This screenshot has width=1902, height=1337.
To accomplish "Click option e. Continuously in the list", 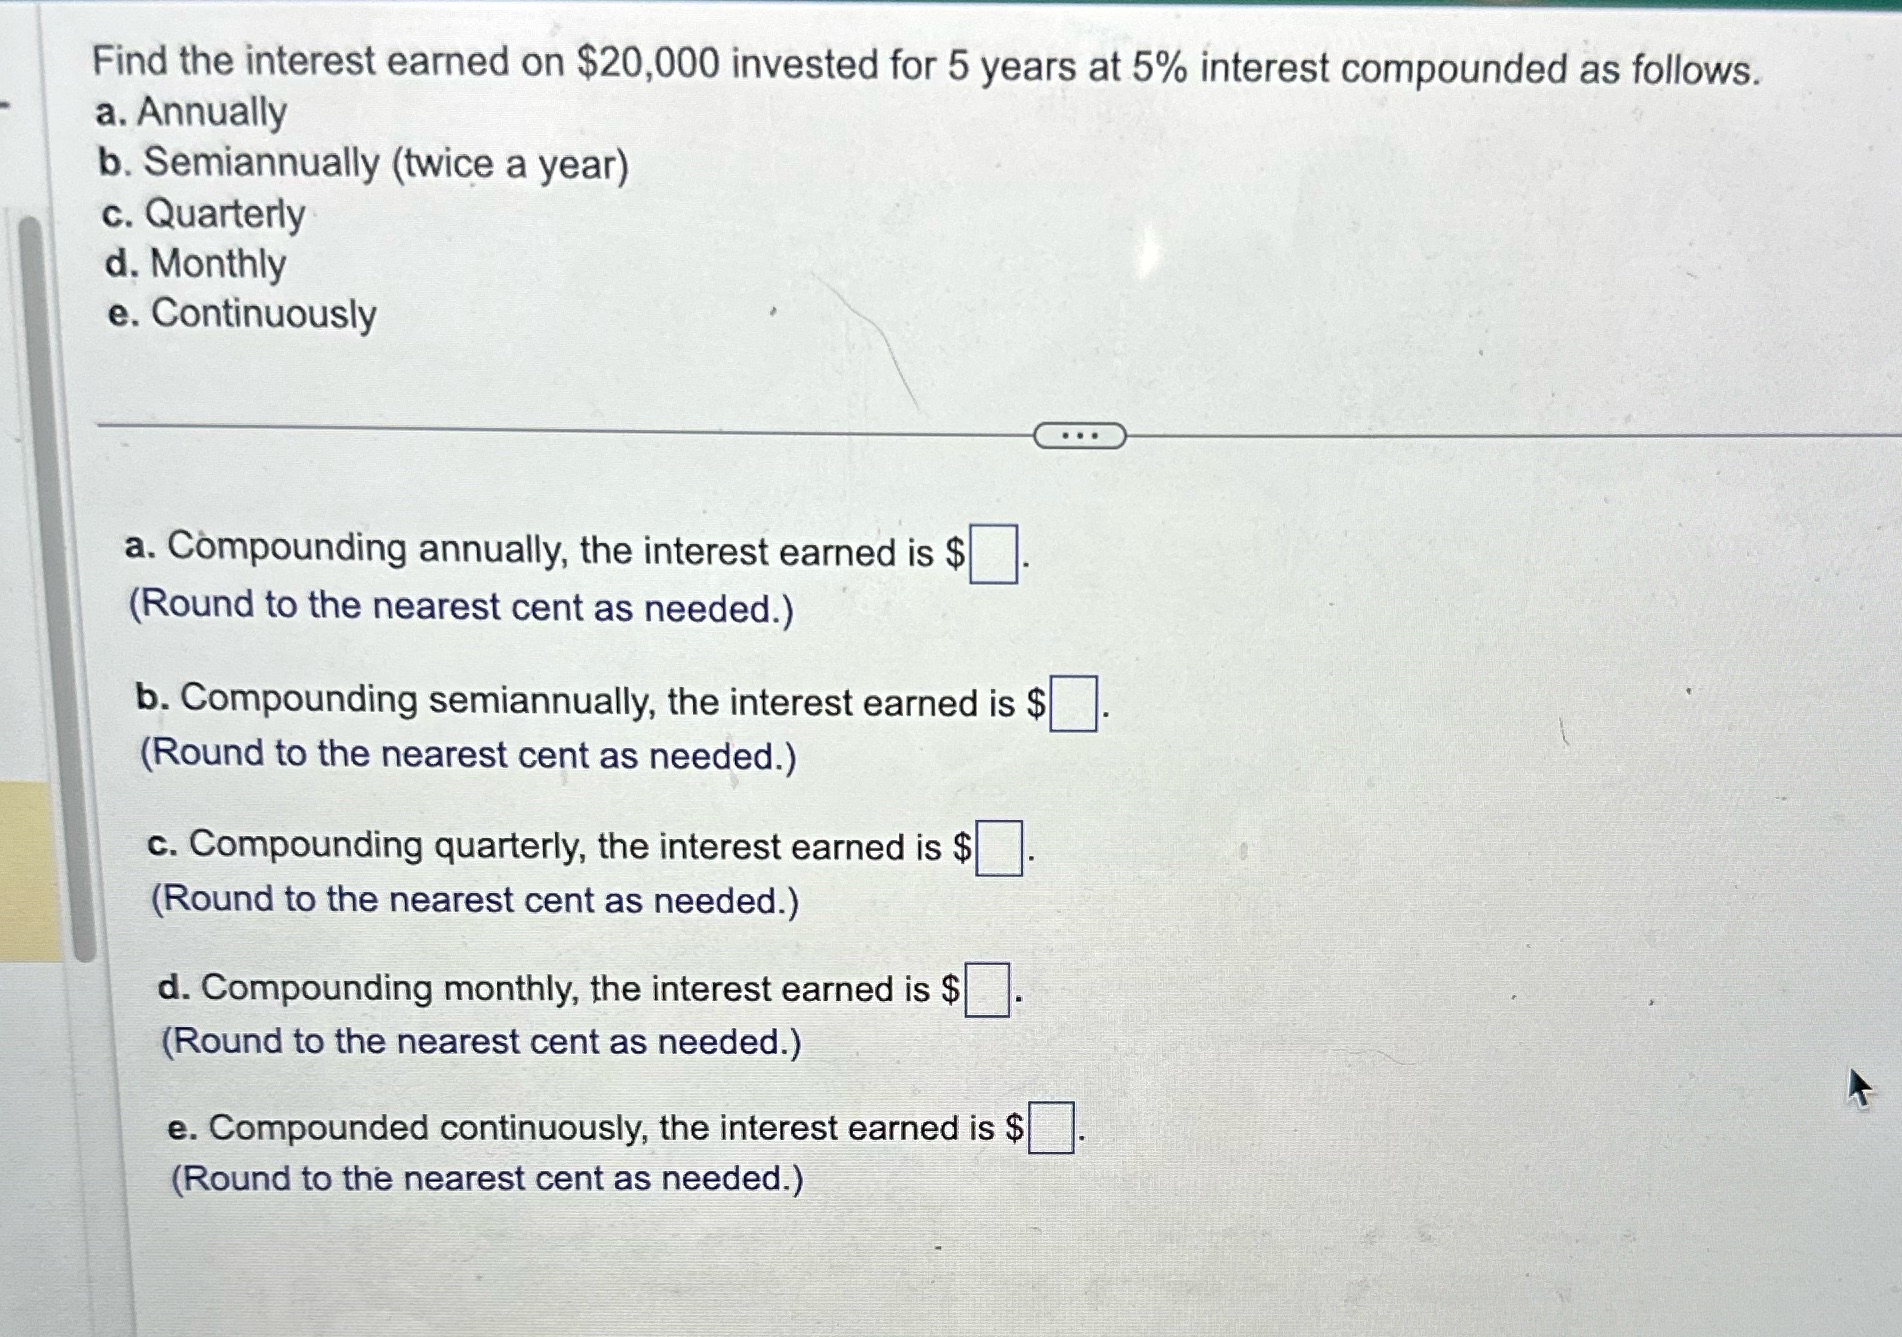I will pyautogui.click(x=237, y=313).
